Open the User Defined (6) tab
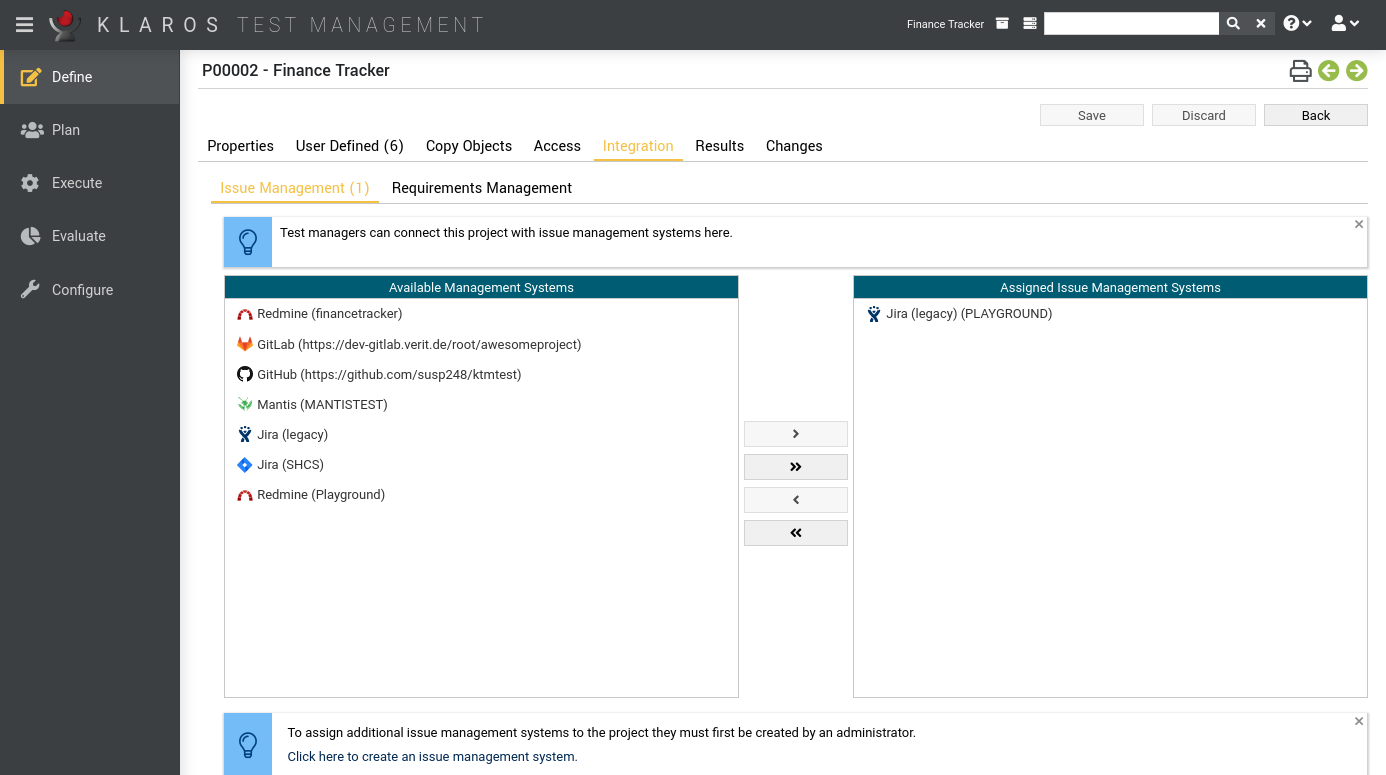 [349, 146]
